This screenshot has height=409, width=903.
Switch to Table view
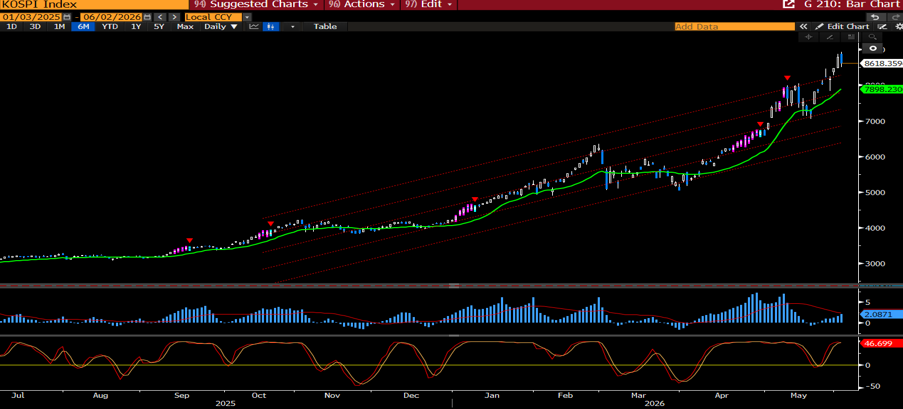pyautogui.click(x=325, y=26)
